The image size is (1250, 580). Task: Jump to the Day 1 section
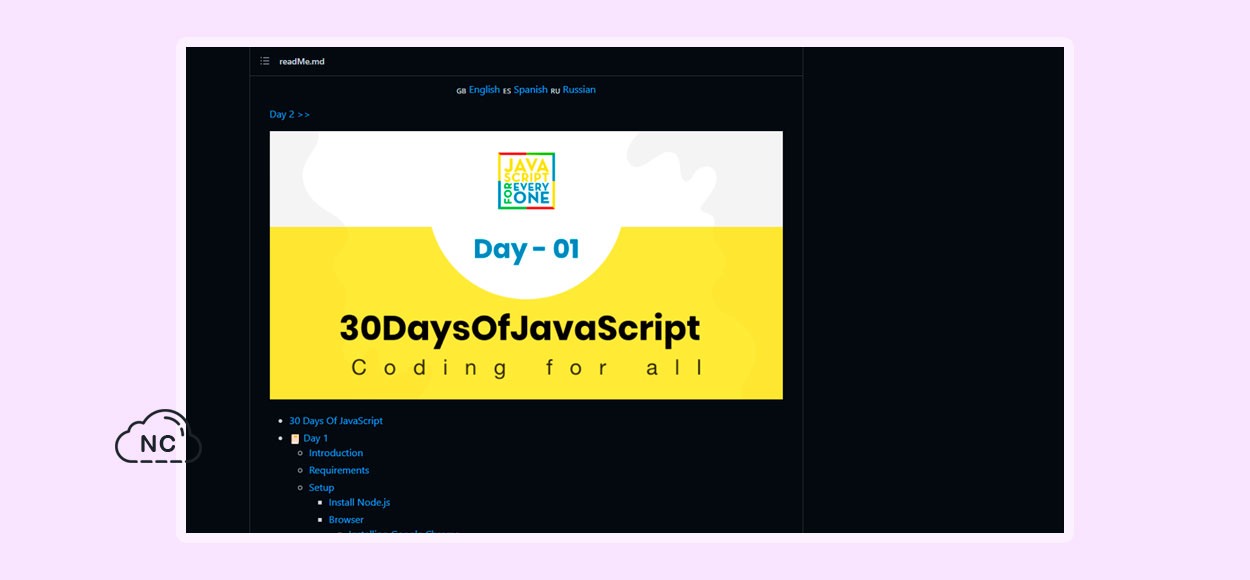coord(315,438)
